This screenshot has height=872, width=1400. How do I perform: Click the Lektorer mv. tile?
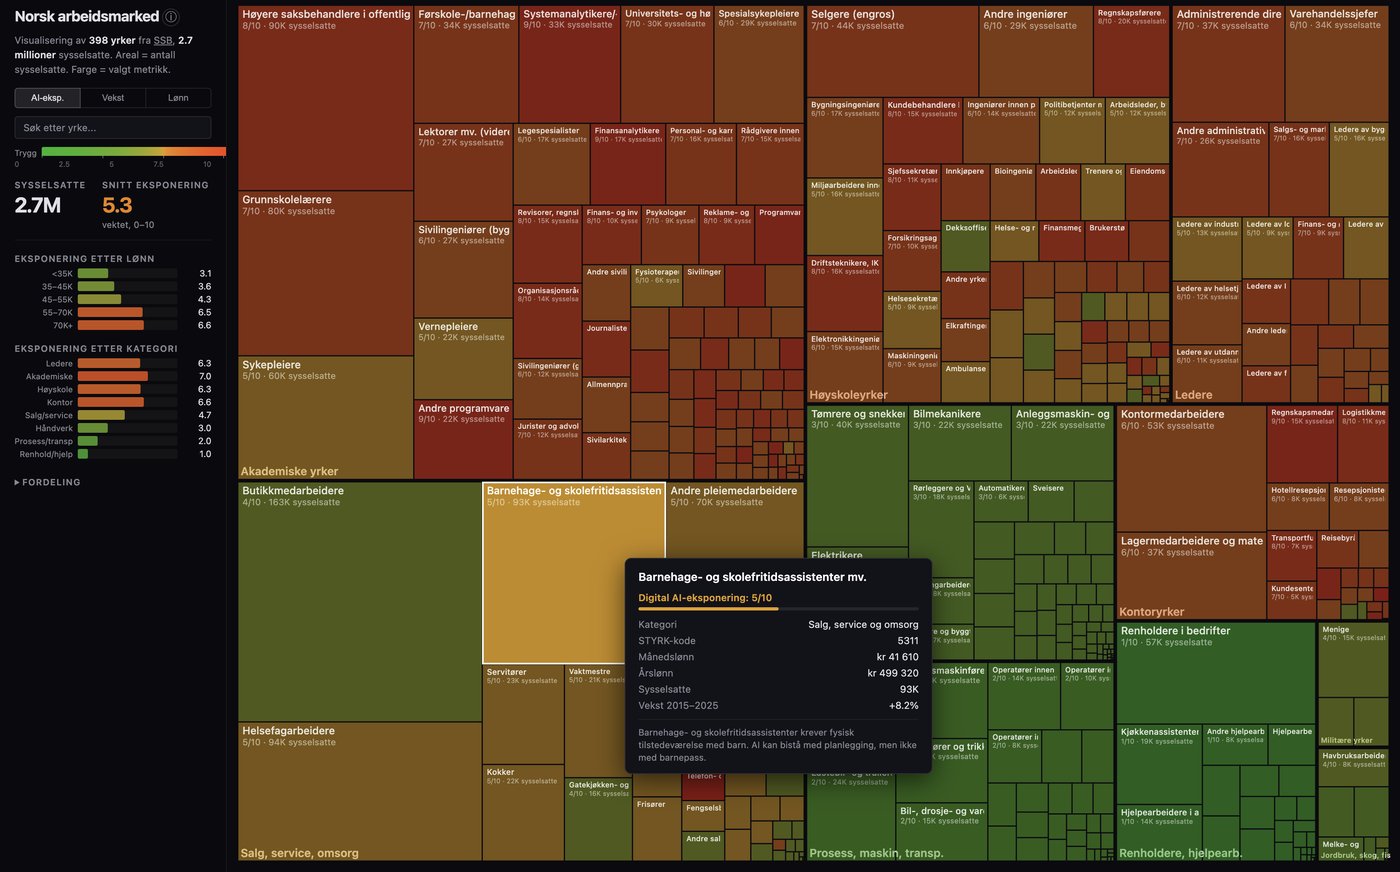click(x=463, y=172)
